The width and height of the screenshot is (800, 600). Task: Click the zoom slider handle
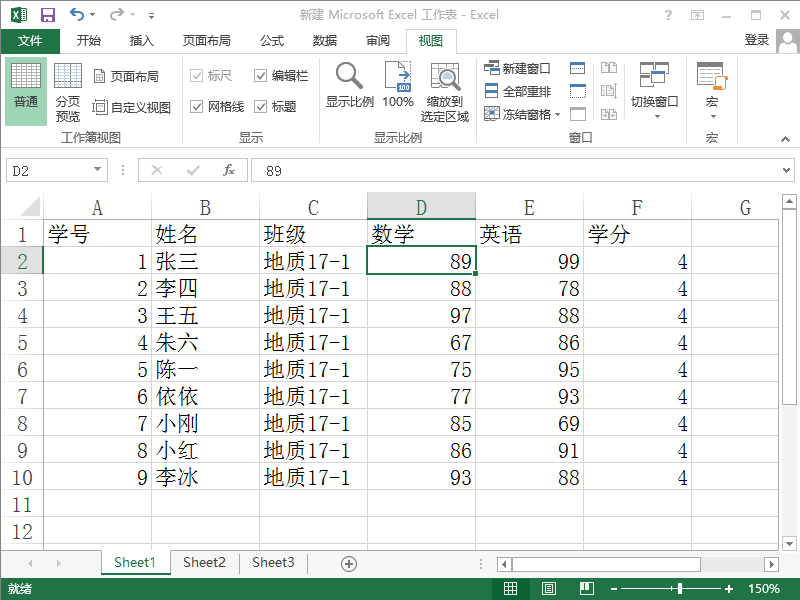click(680, 589)
